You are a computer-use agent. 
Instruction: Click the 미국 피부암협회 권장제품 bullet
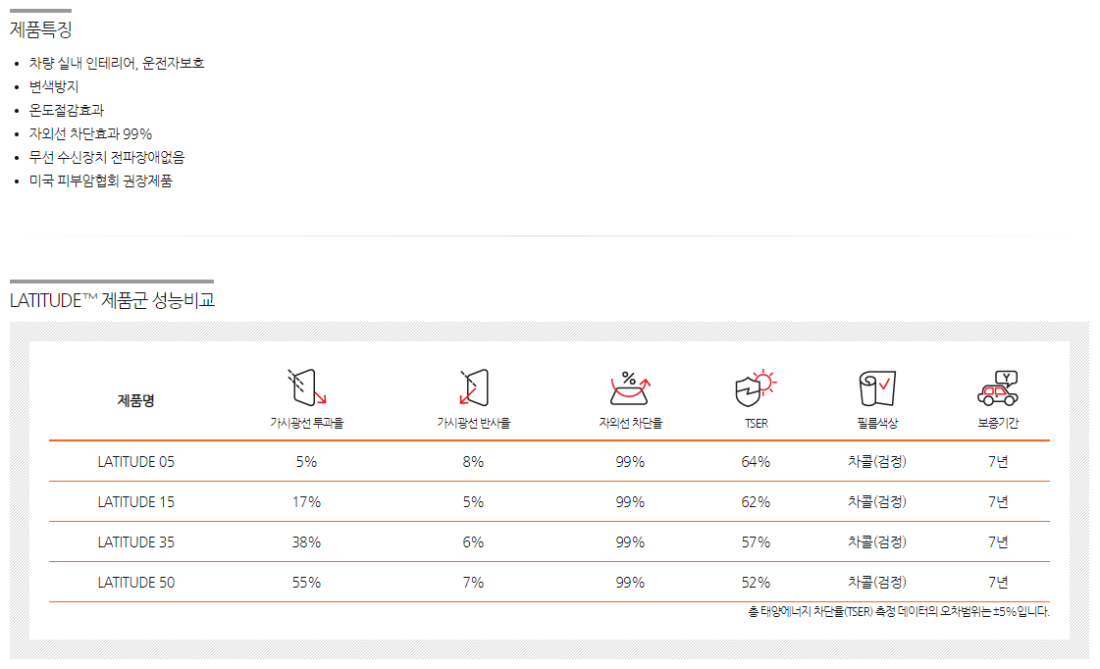pos(100,181)
